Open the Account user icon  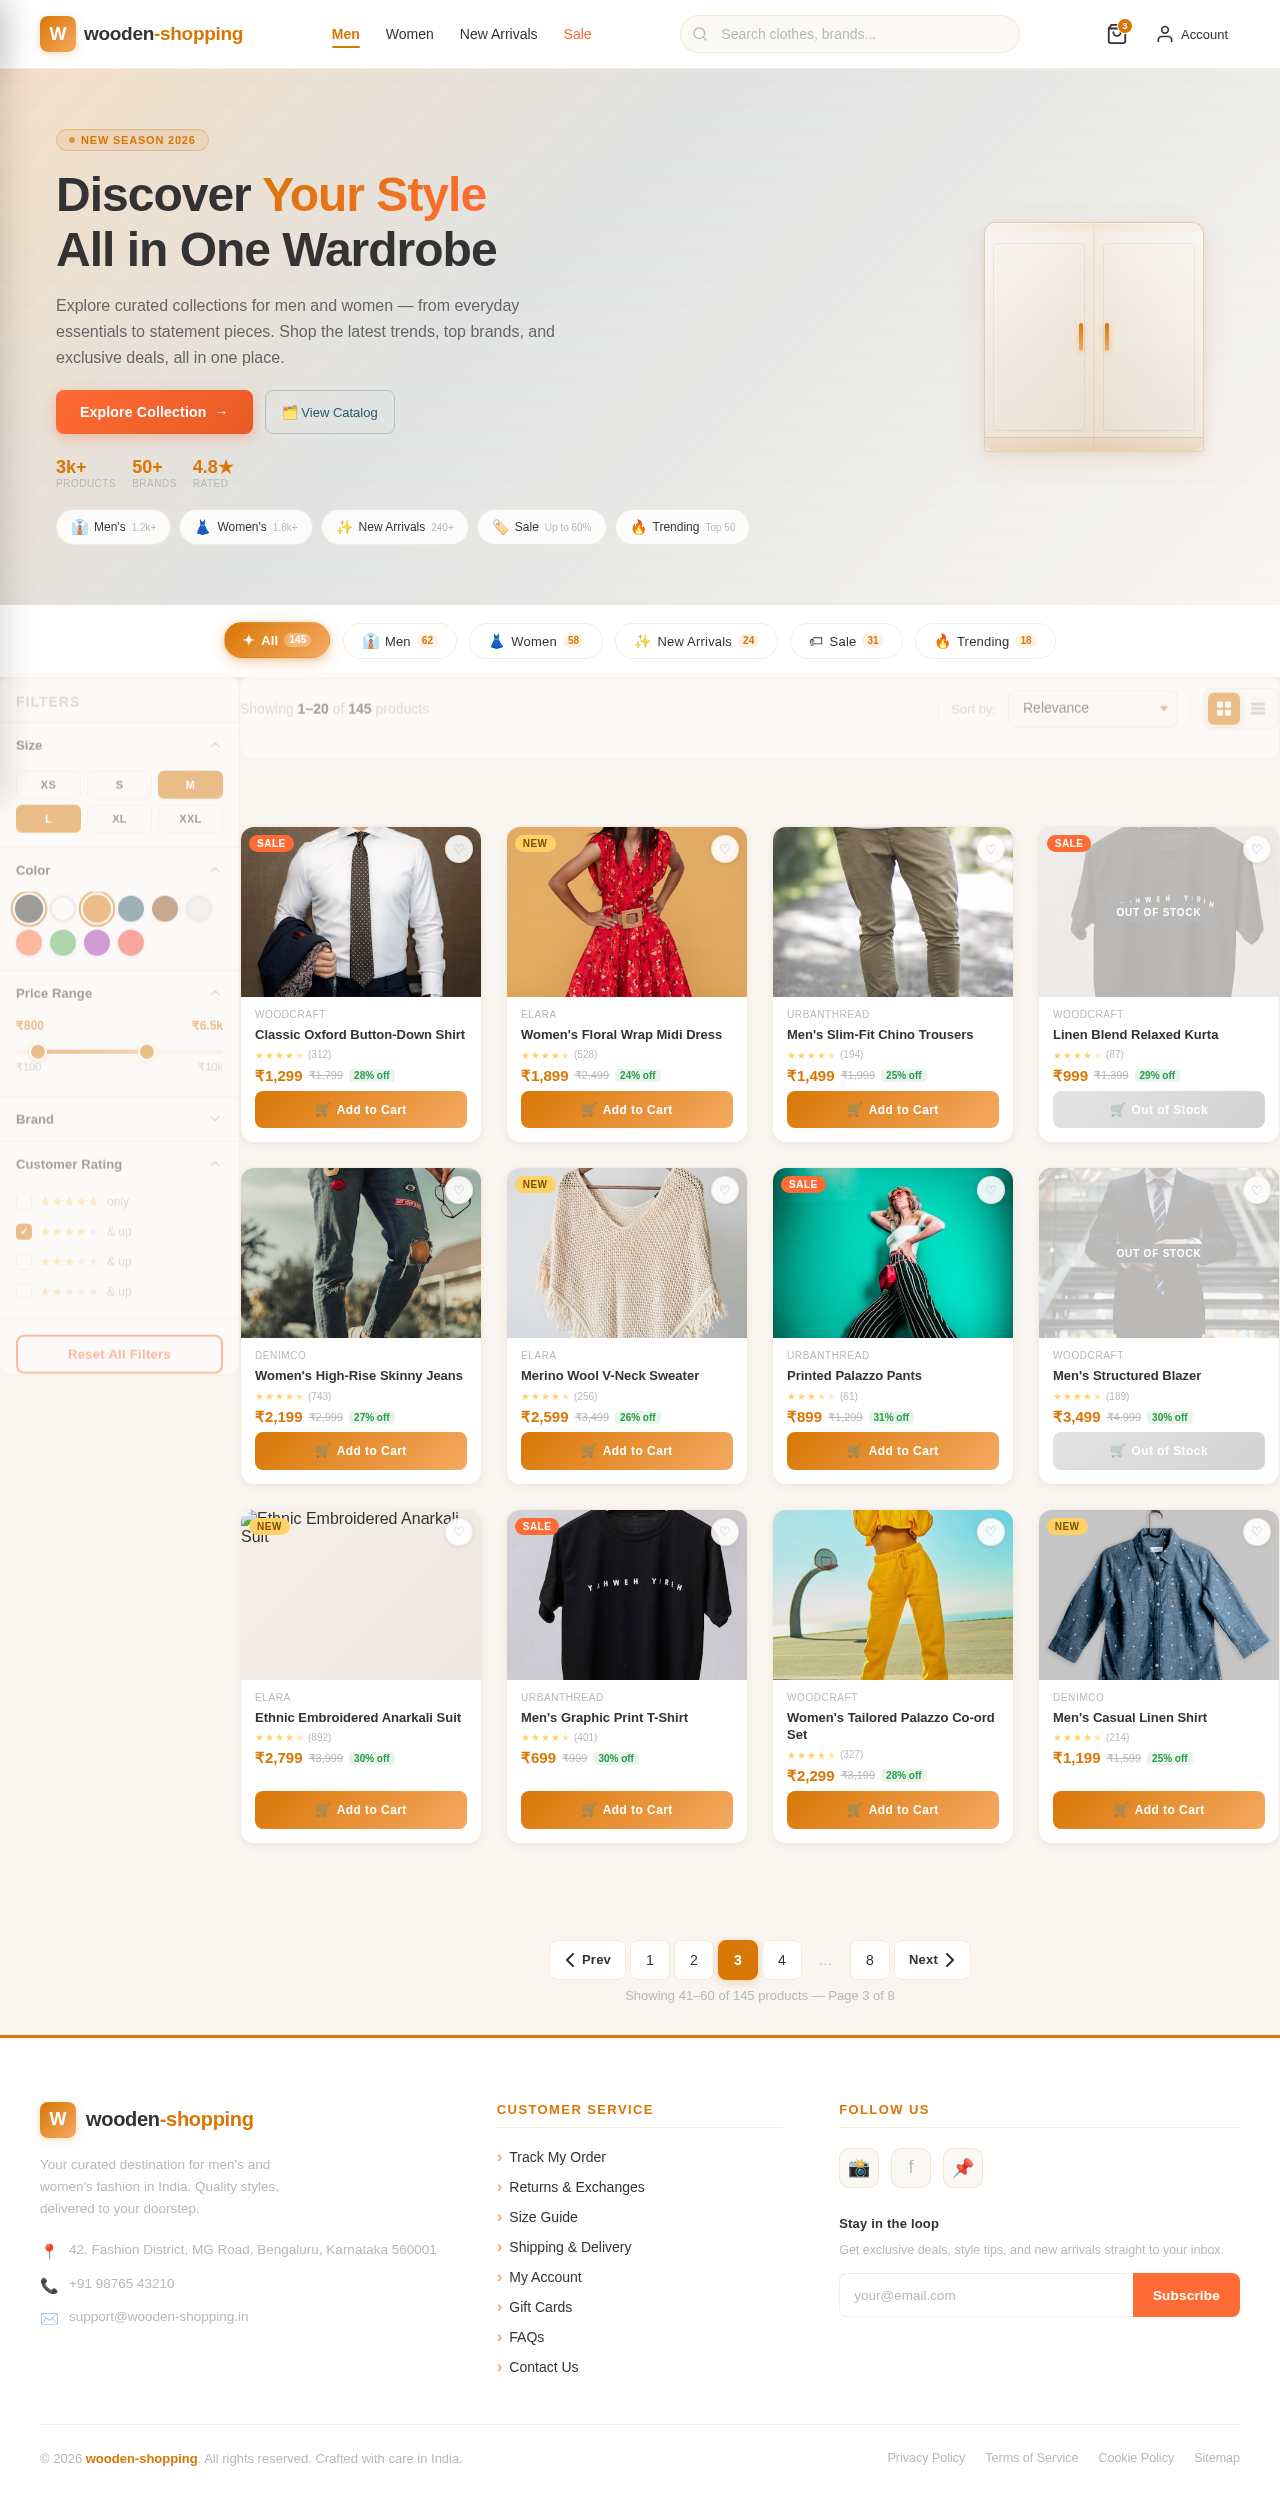[1164, 34]
